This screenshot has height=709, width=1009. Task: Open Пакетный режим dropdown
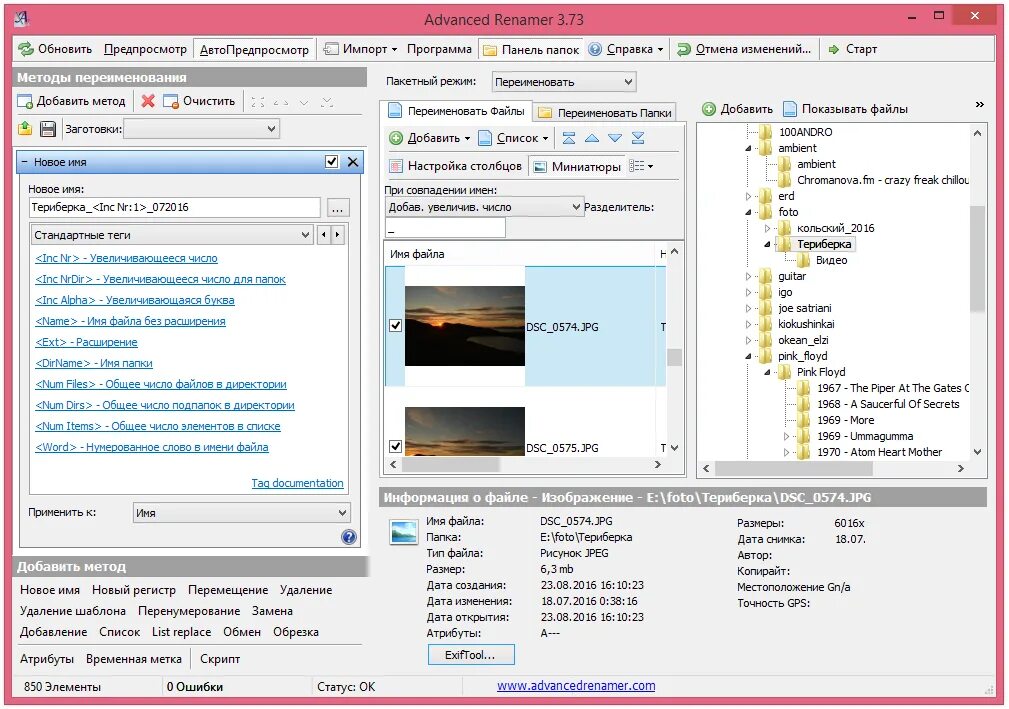click(564, 82)
